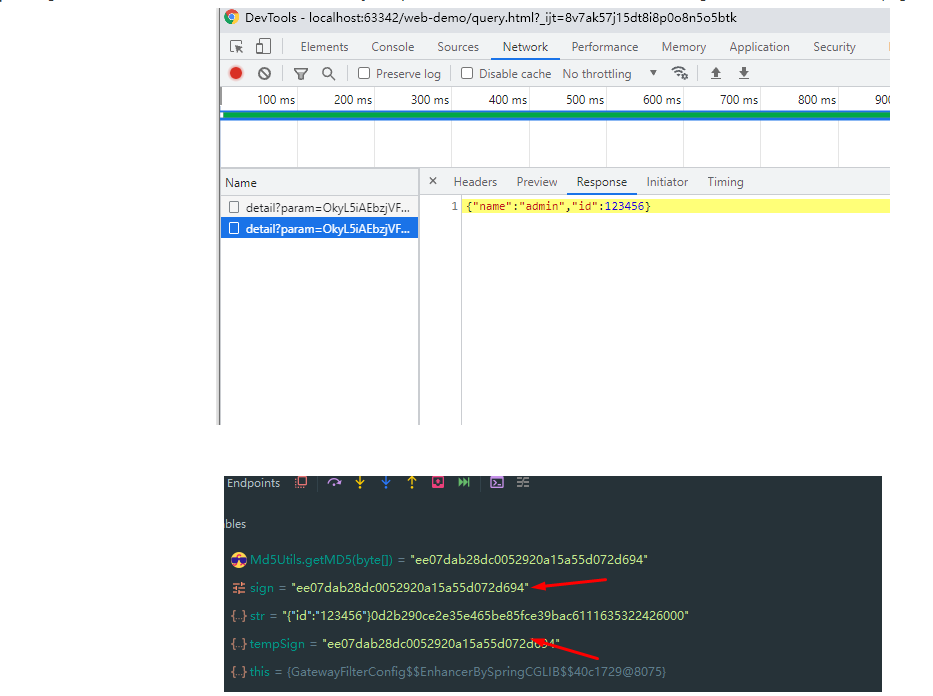Select Response tab of request
This screenshot has height=696, width=933.
pos(602,182)
